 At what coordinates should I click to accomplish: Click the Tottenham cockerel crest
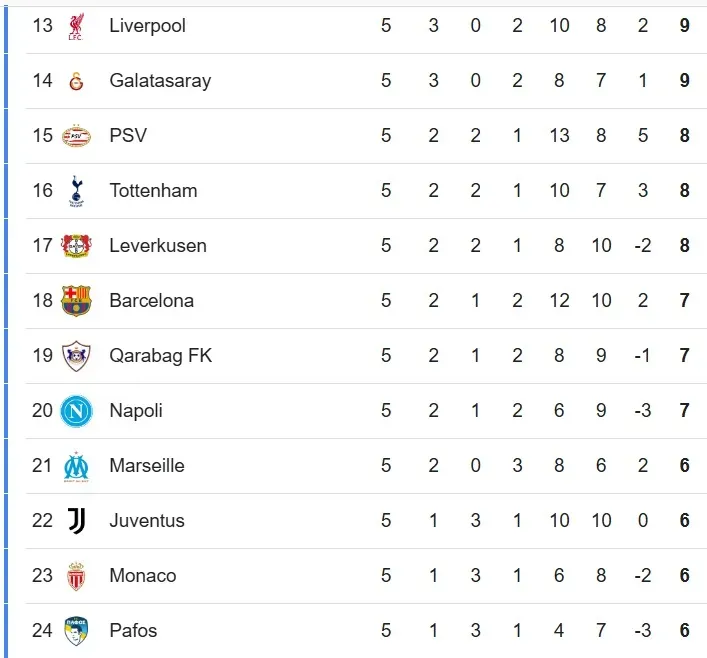(76, 191)
